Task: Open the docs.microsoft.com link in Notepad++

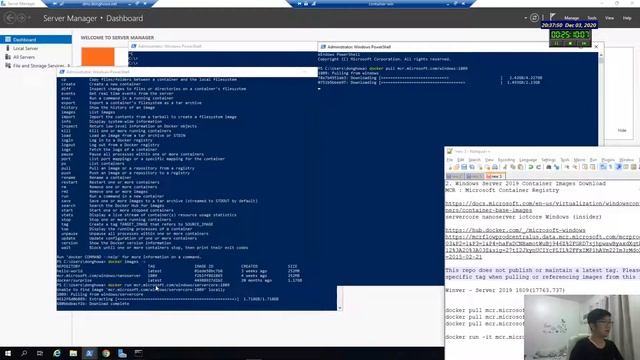Action: 542,207
